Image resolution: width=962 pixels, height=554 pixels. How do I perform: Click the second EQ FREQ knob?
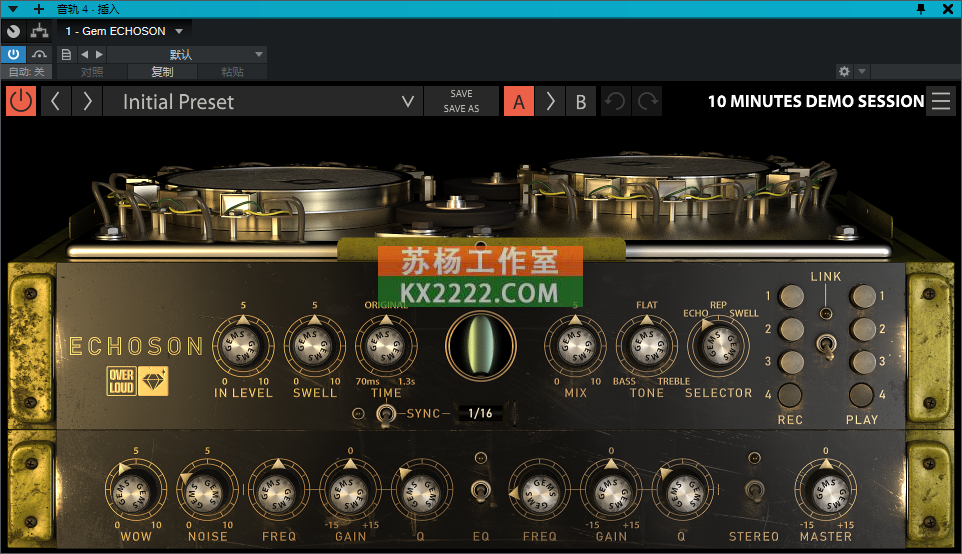click(x=539, y=491)
